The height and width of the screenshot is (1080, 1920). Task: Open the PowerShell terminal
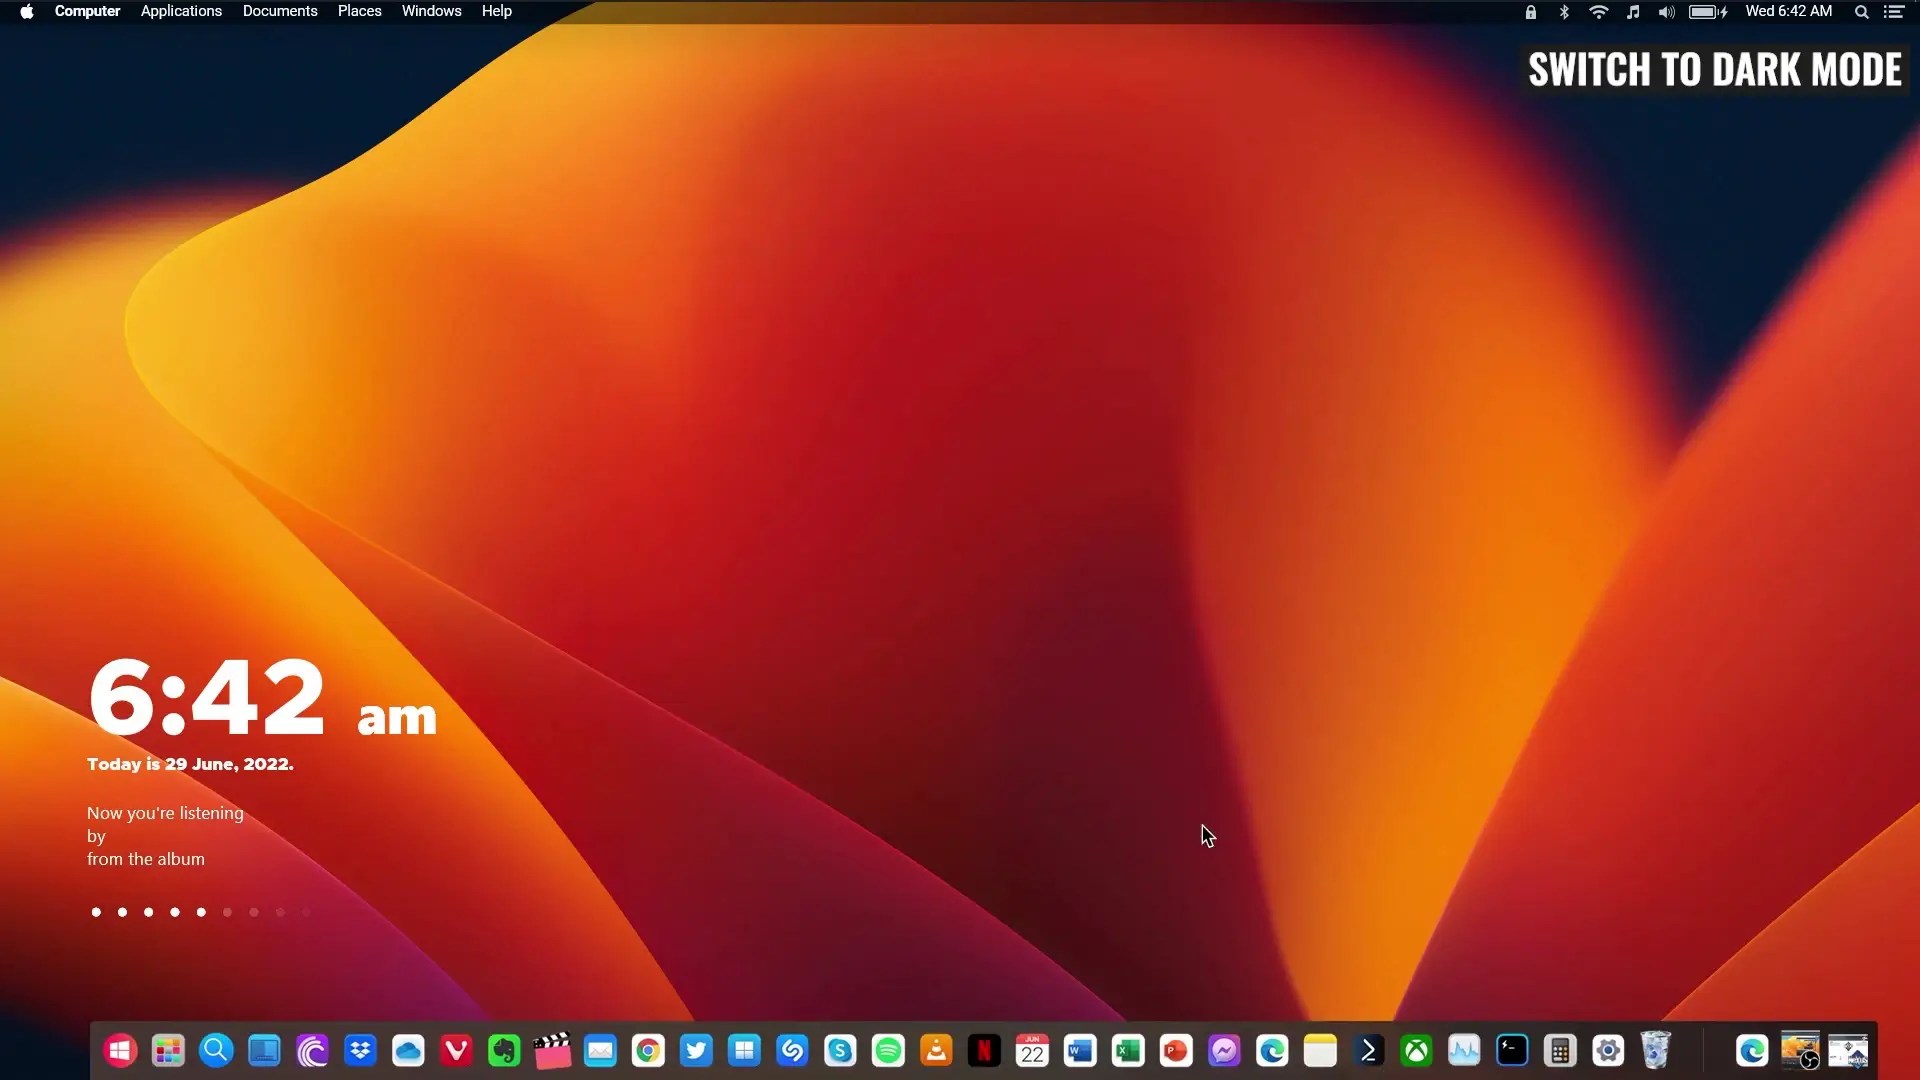[x=1368, y=1050]
